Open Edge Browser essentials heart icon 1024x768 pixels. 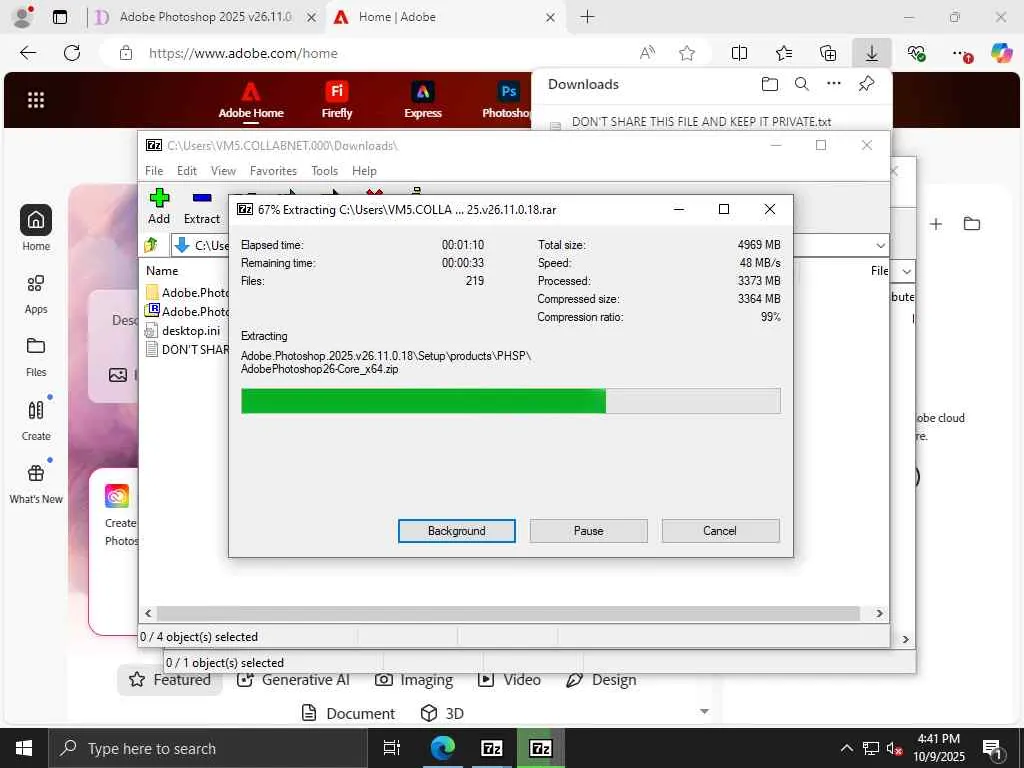click(x=916, y=53)
